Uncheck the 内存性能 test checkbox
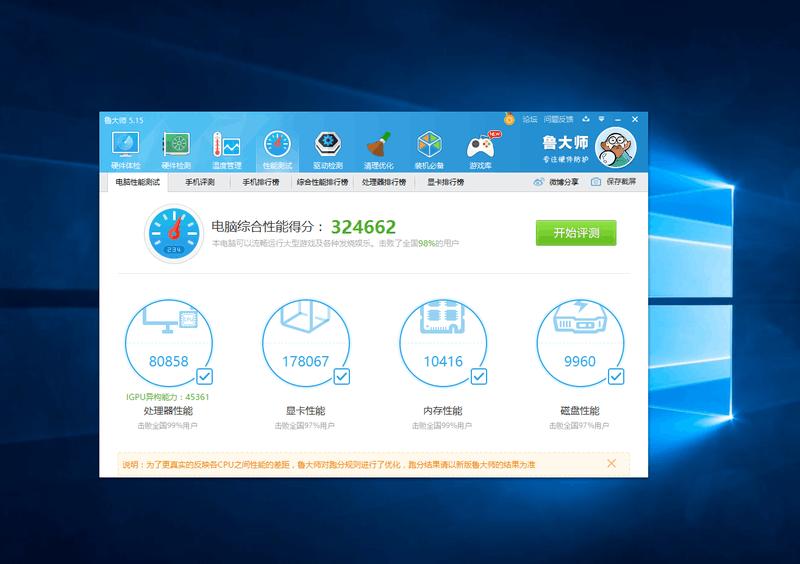The image size is (800, 564). pos(479,377)
